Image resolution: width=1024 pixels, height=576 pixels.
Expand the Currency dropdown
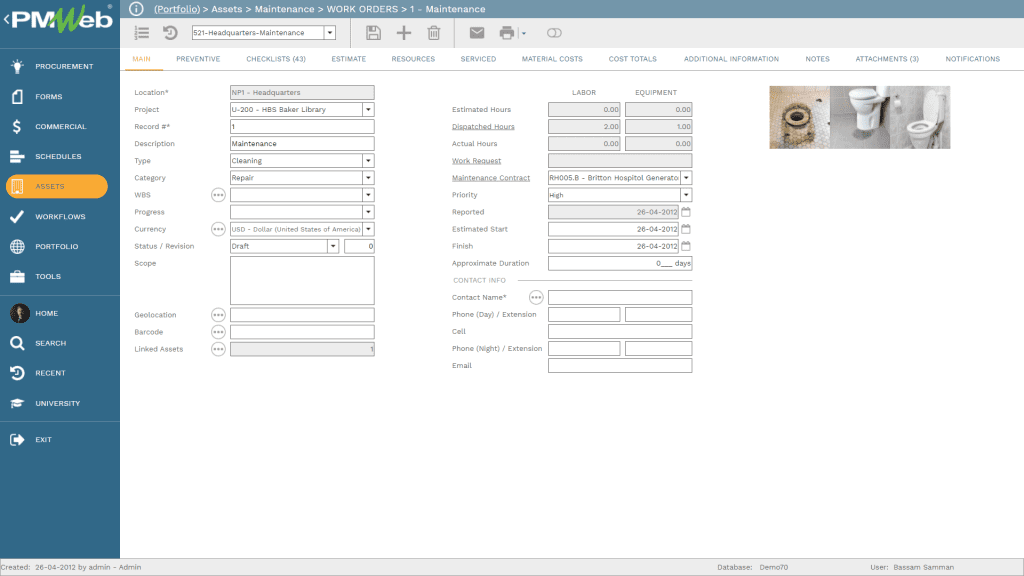pos(368,229)
